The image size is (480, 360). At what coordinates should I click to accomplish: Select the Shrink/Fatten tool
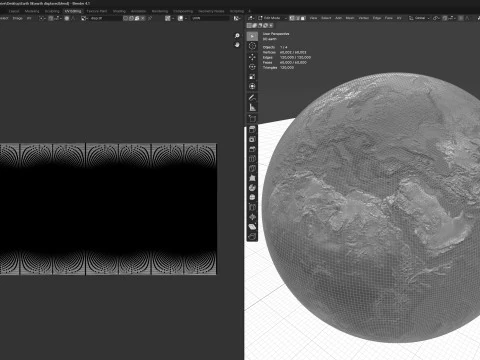[x=252, y=217]
